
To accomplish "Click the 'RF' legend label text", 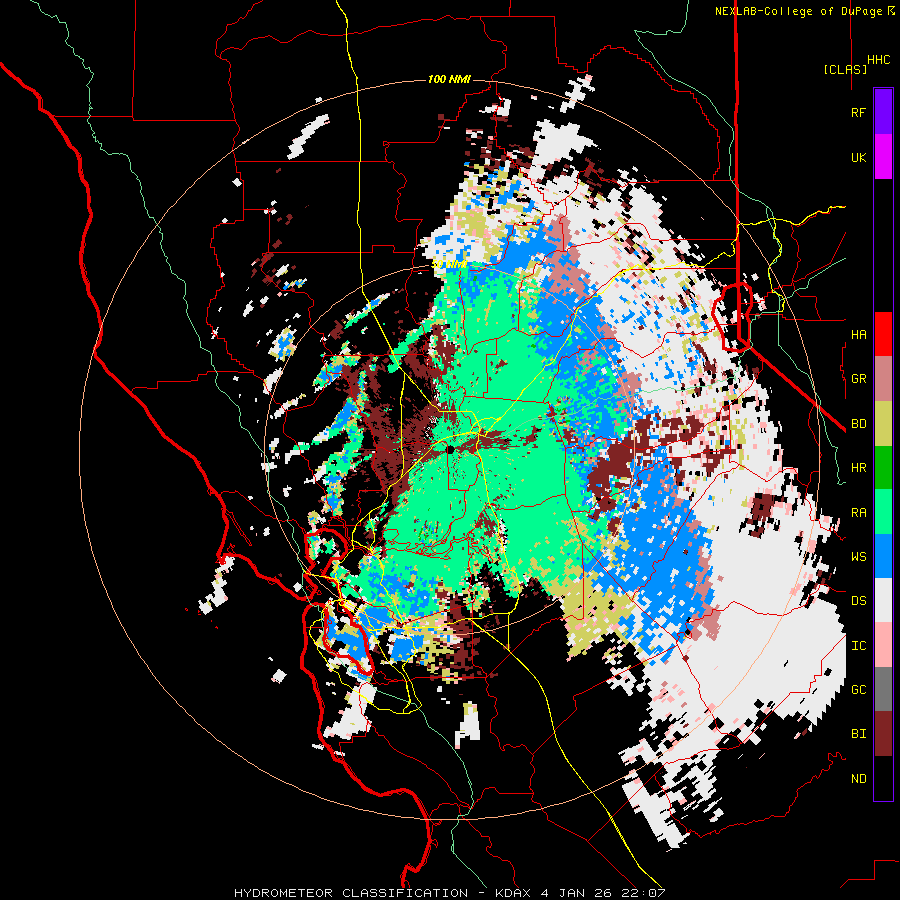I will pyautogui.click(x=858, y=113).
